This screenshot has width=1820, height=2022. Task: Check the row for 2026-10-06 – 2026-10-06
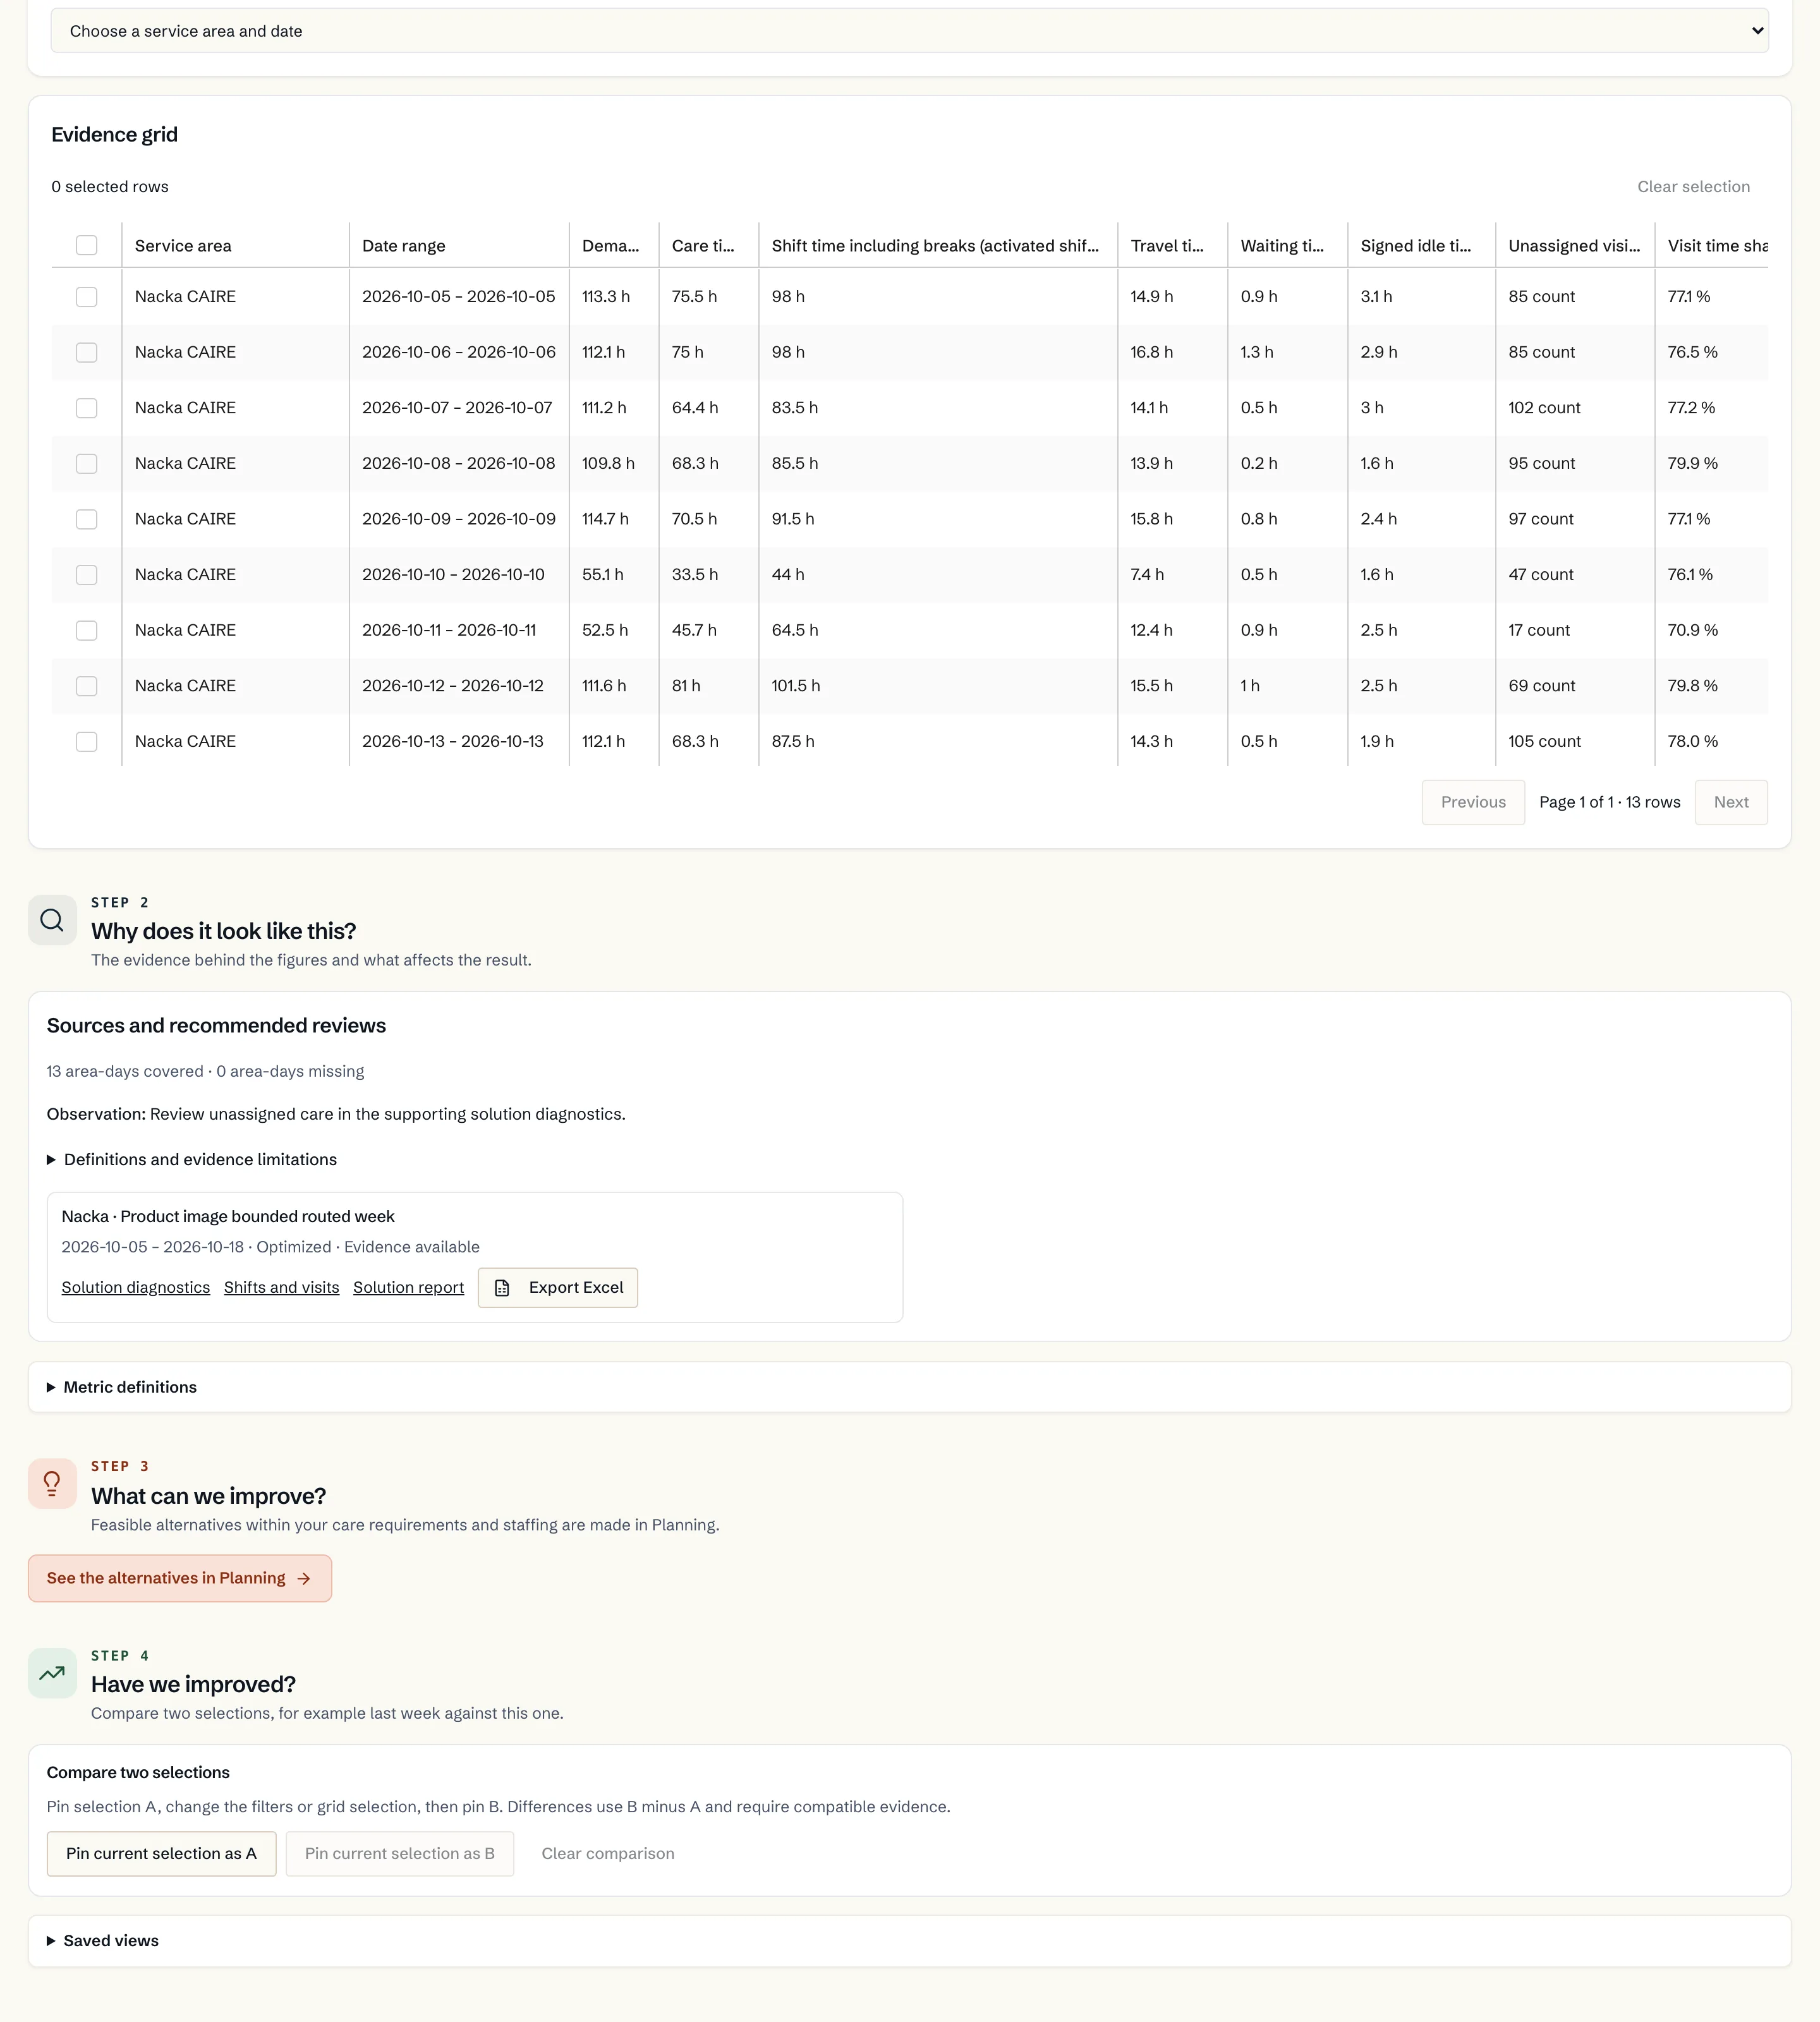87,352
